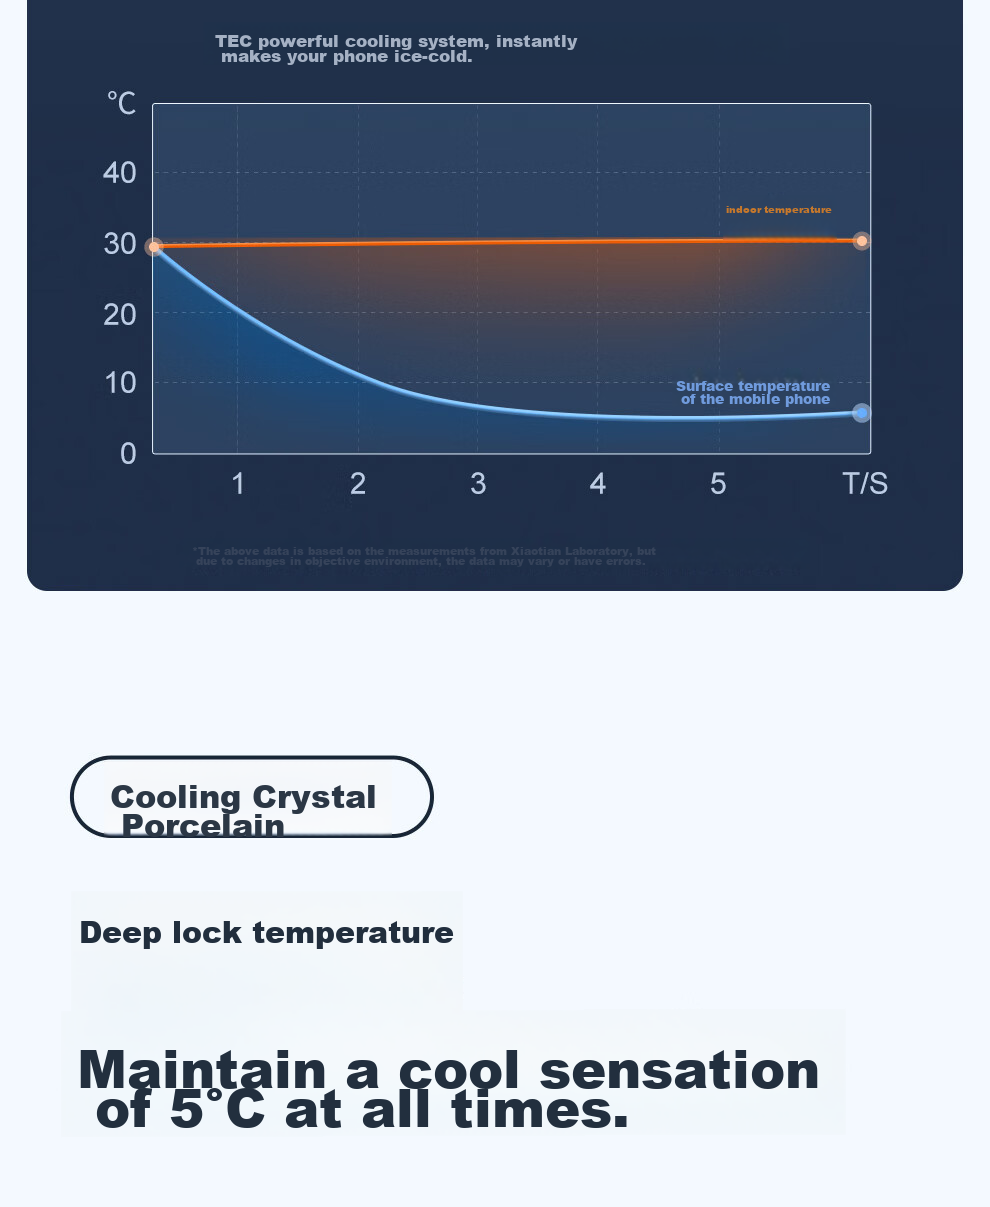The width and height of the screenshot is (990, 1207).
Task: Click the 5 mark on the time axis
Action: coord(718,484)
